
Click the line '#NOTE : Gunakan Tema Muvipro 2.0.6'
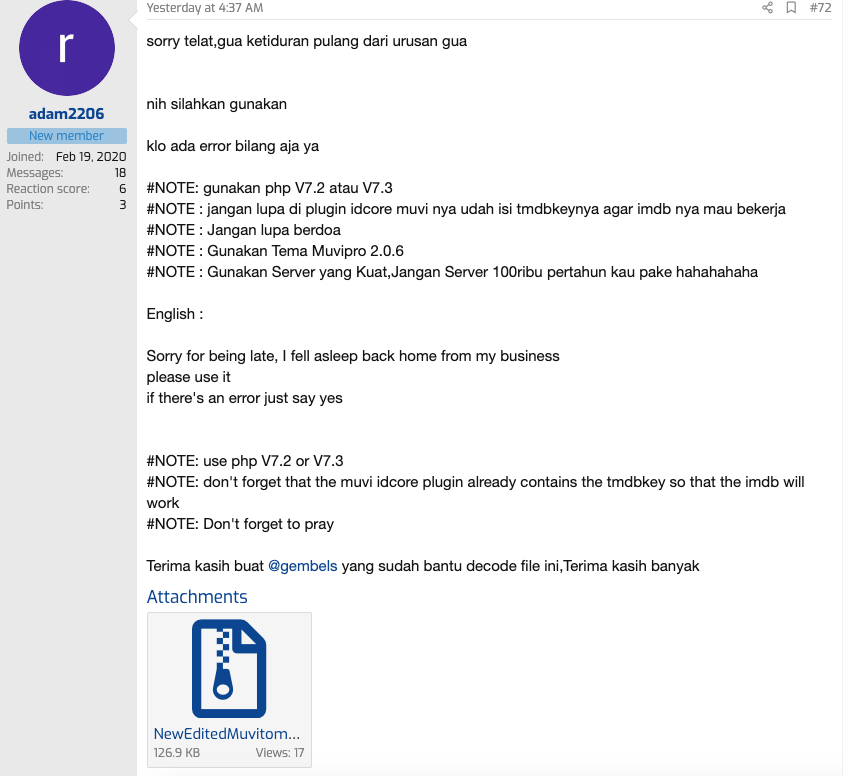275,251
